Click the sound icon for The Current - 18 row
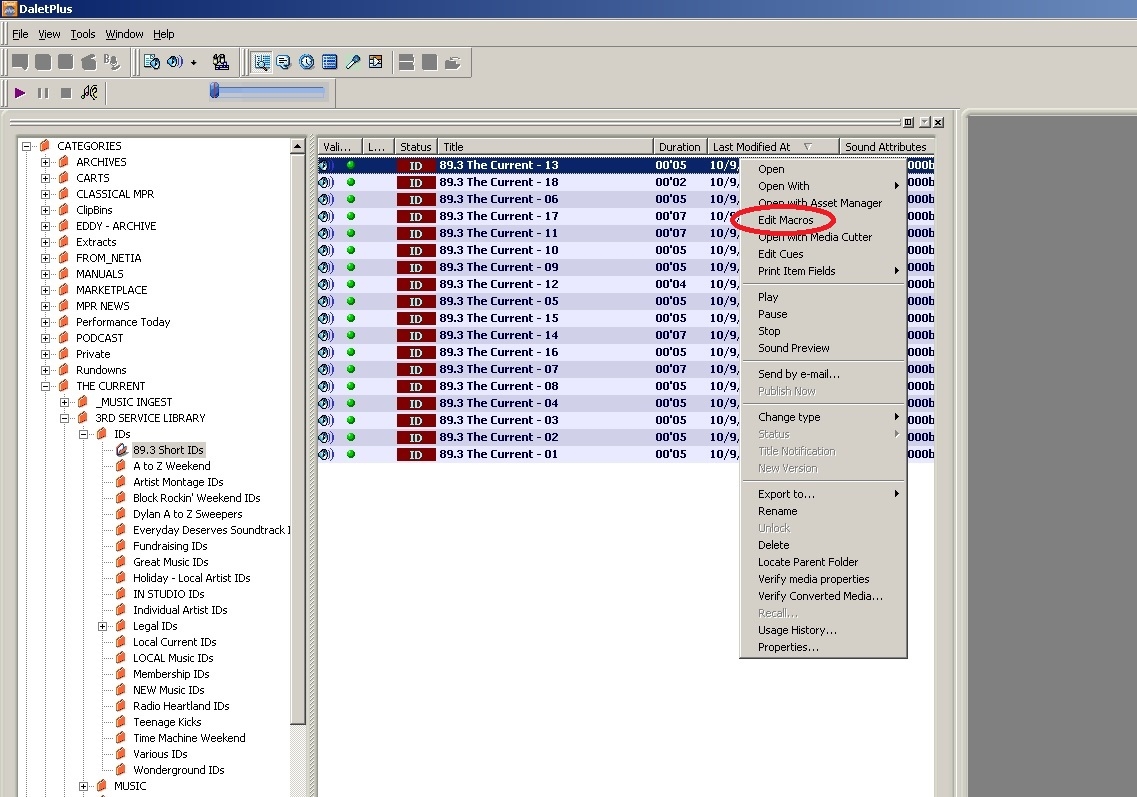 [x=326, y=182]
